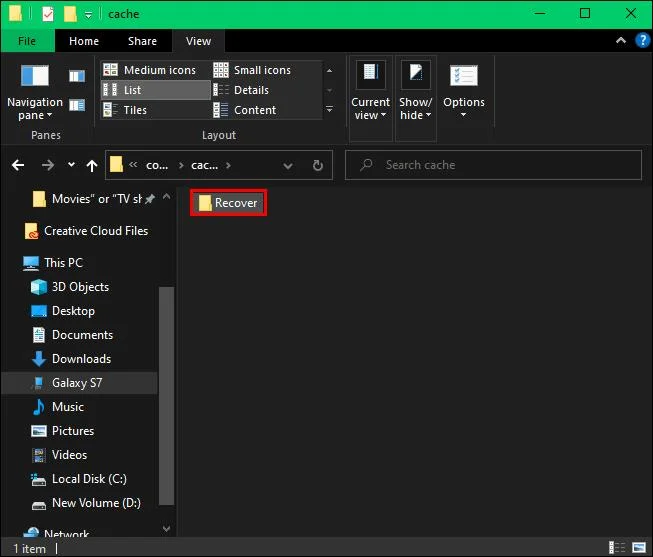Open Desktop in navigation pane
Viewport: 653px width, 557px height.
tap(63, 311)
